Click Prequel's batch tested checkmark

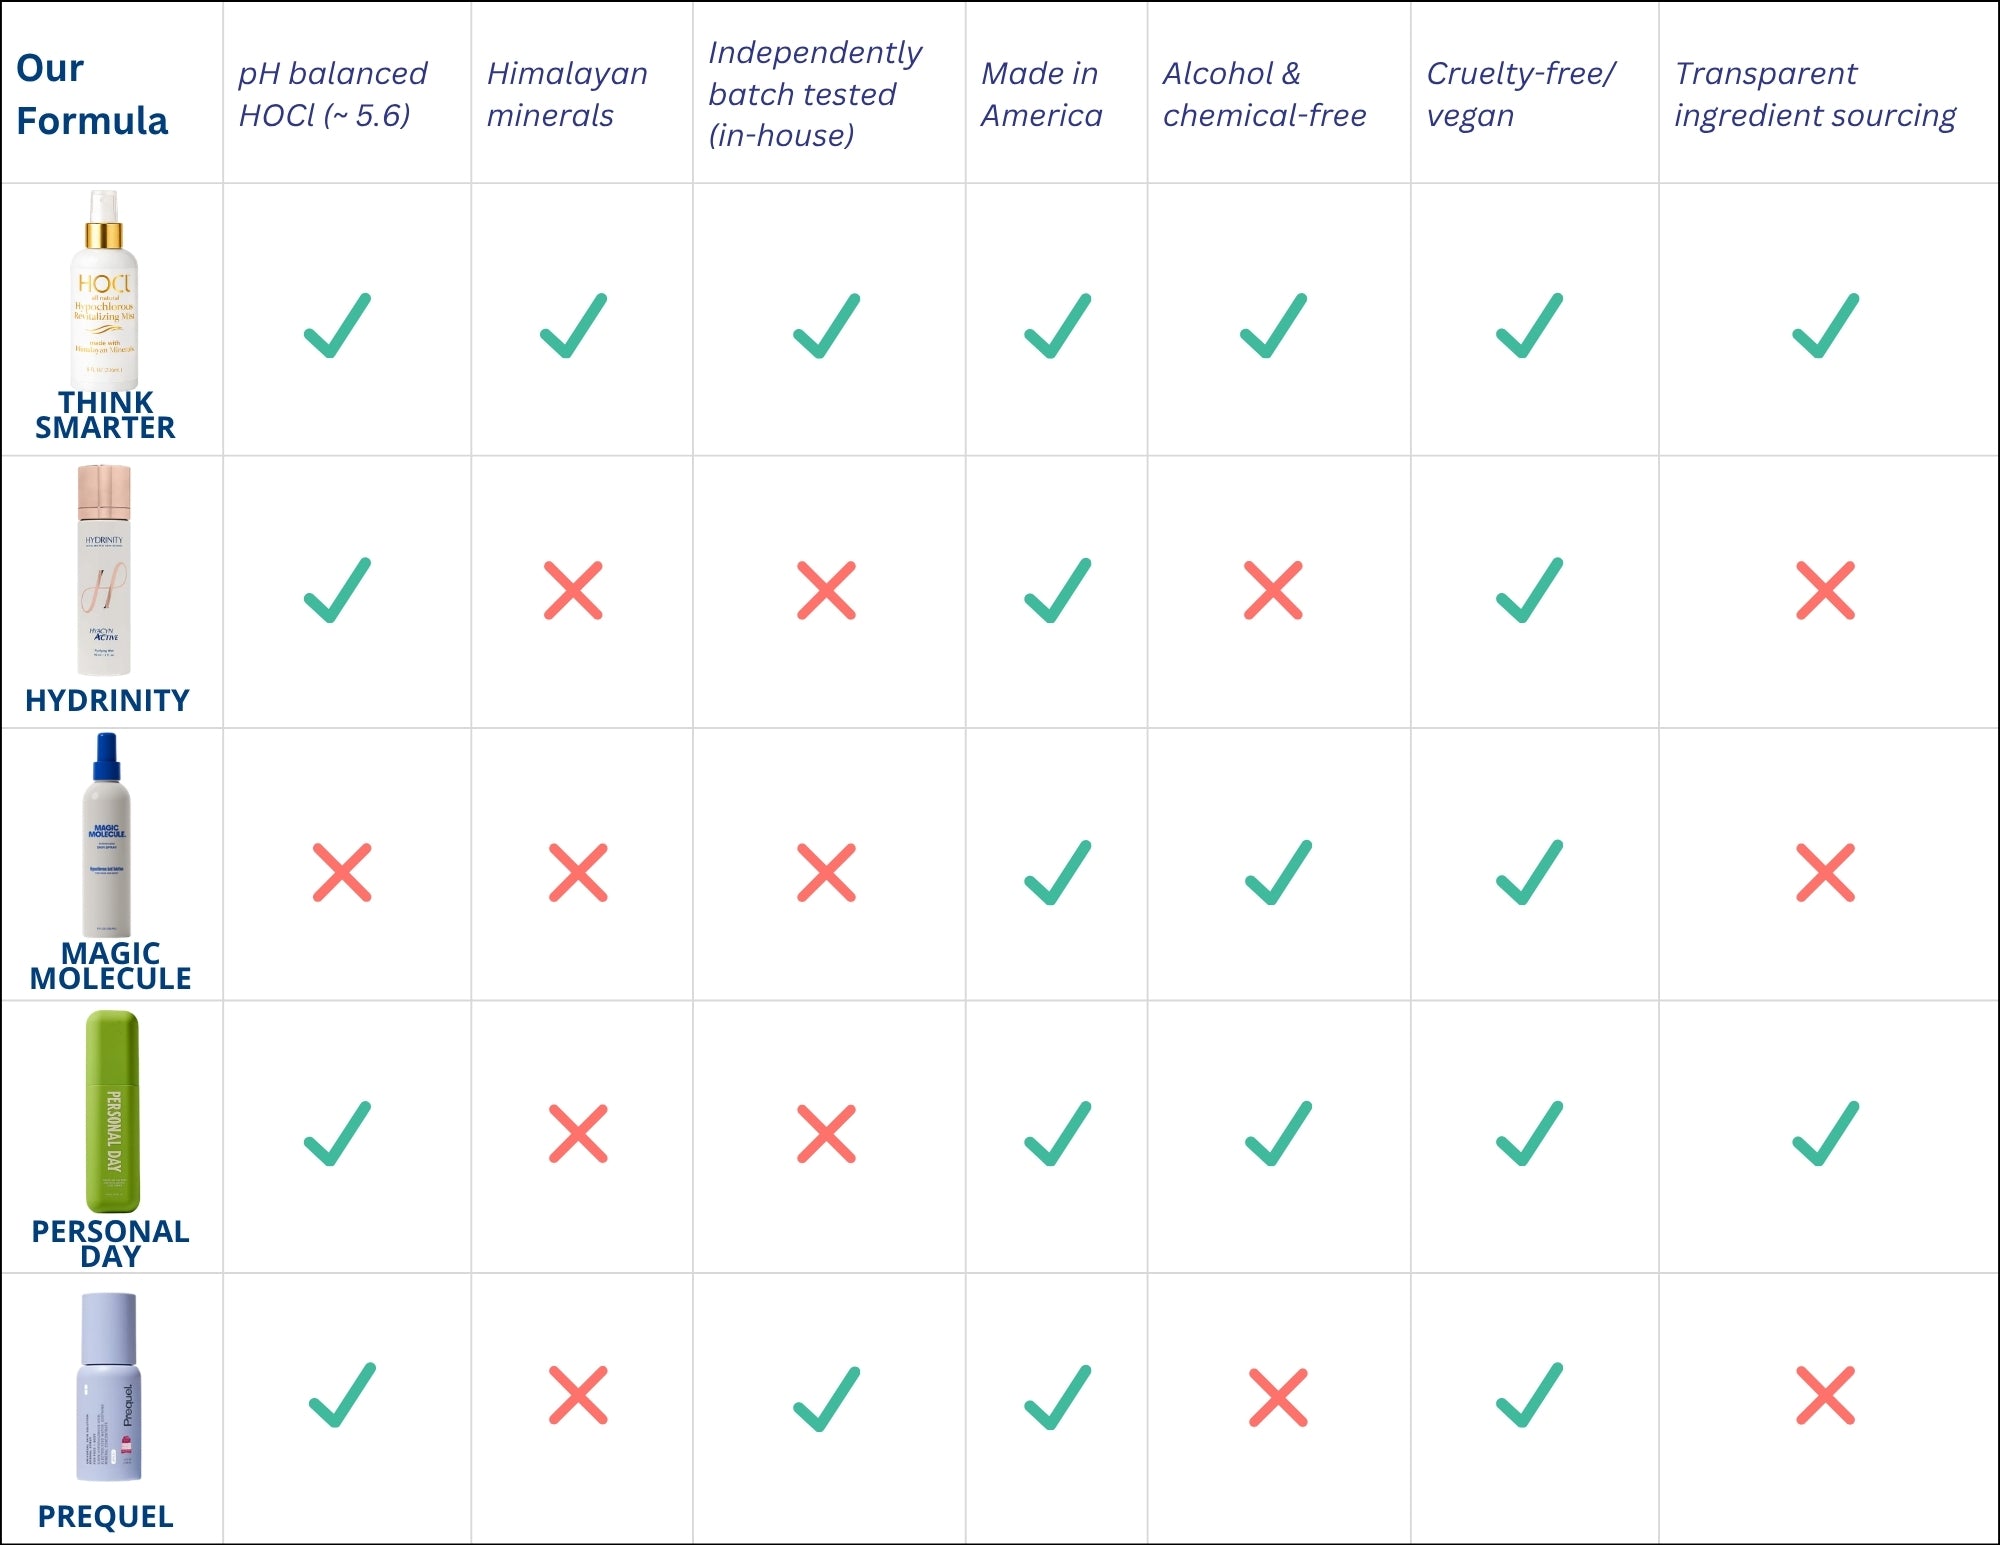pyautogui.click(x=826, y=1397)
